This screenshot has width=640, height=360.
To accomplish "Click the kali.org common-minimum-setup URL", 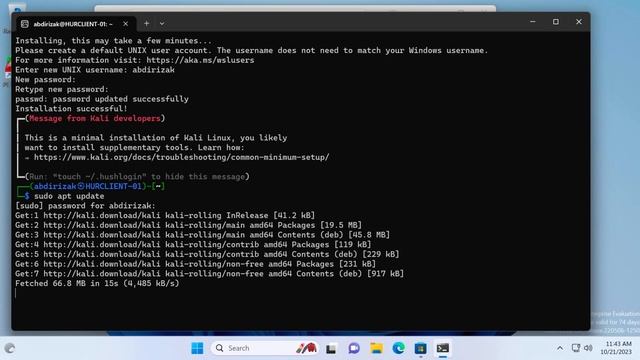I will (x=182, y=157).
